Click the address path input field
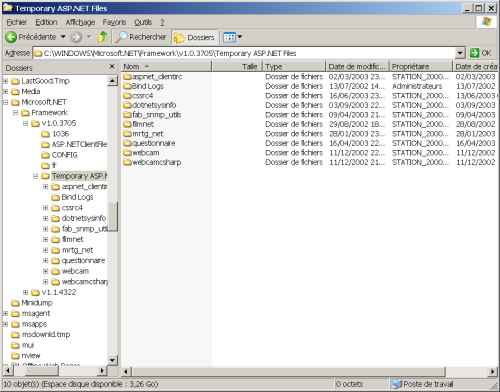This screenshot has width=500, height=392. (x=245, y=53)
